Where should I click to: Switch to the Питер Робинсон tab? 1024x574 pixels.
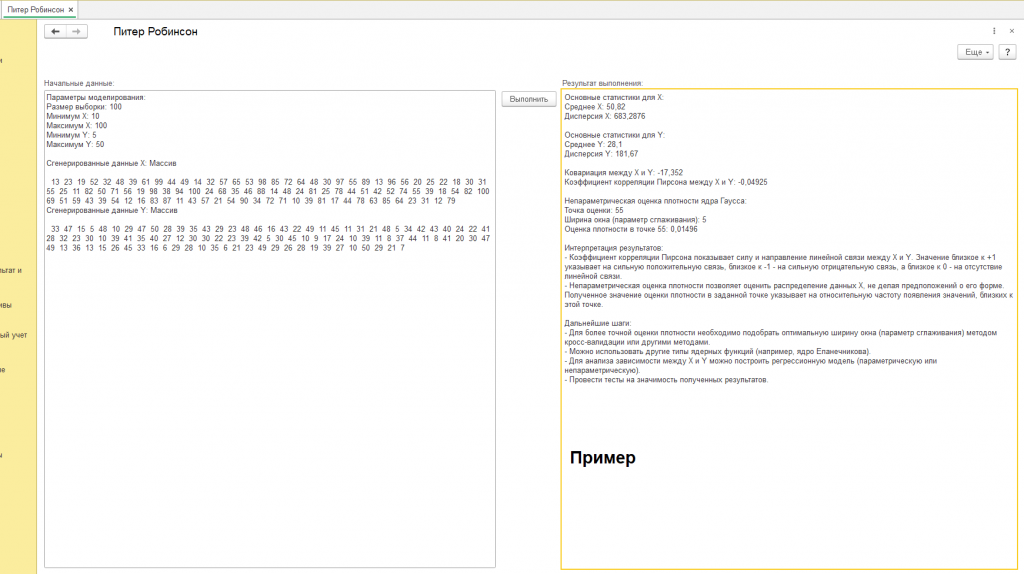tap(36, 10)
